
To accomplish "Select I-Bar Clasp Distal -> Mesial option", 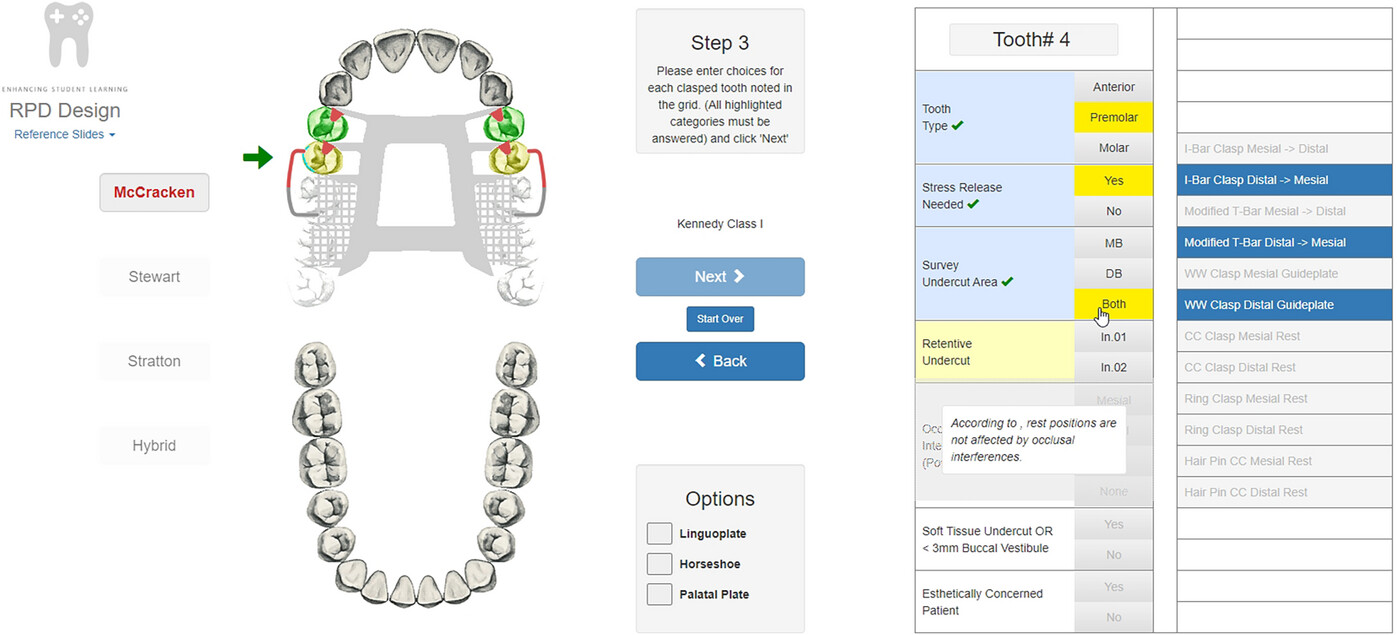I will point(1284,180).
